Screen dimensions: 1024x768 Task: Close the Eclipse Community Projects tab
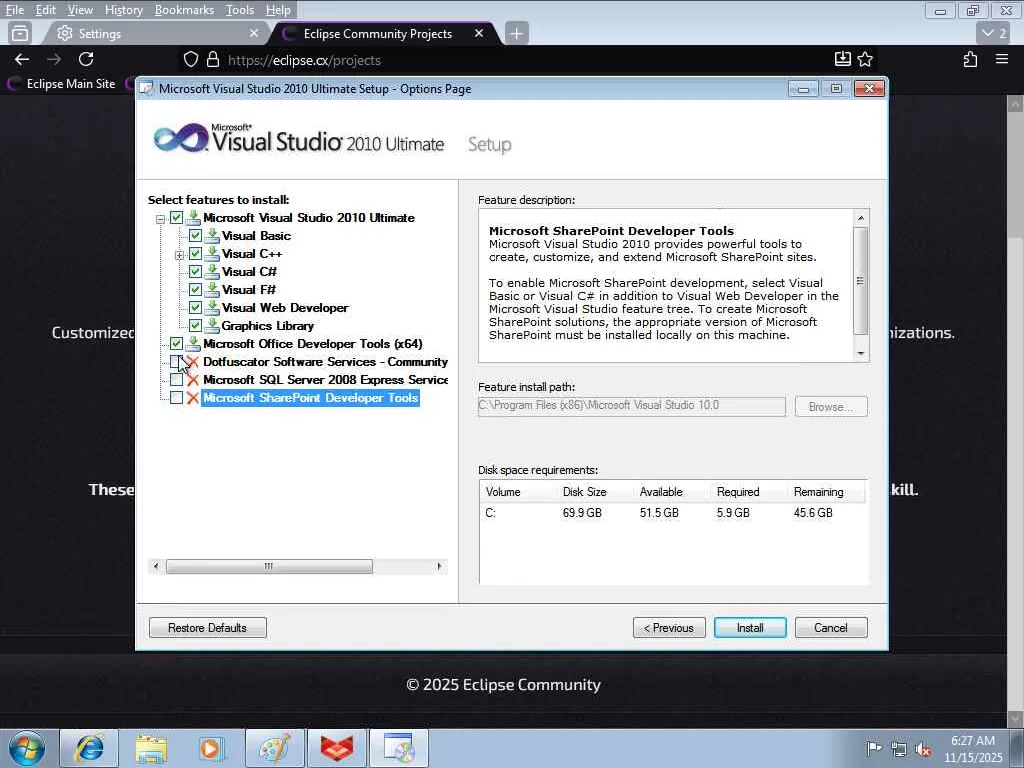(479, 33)
